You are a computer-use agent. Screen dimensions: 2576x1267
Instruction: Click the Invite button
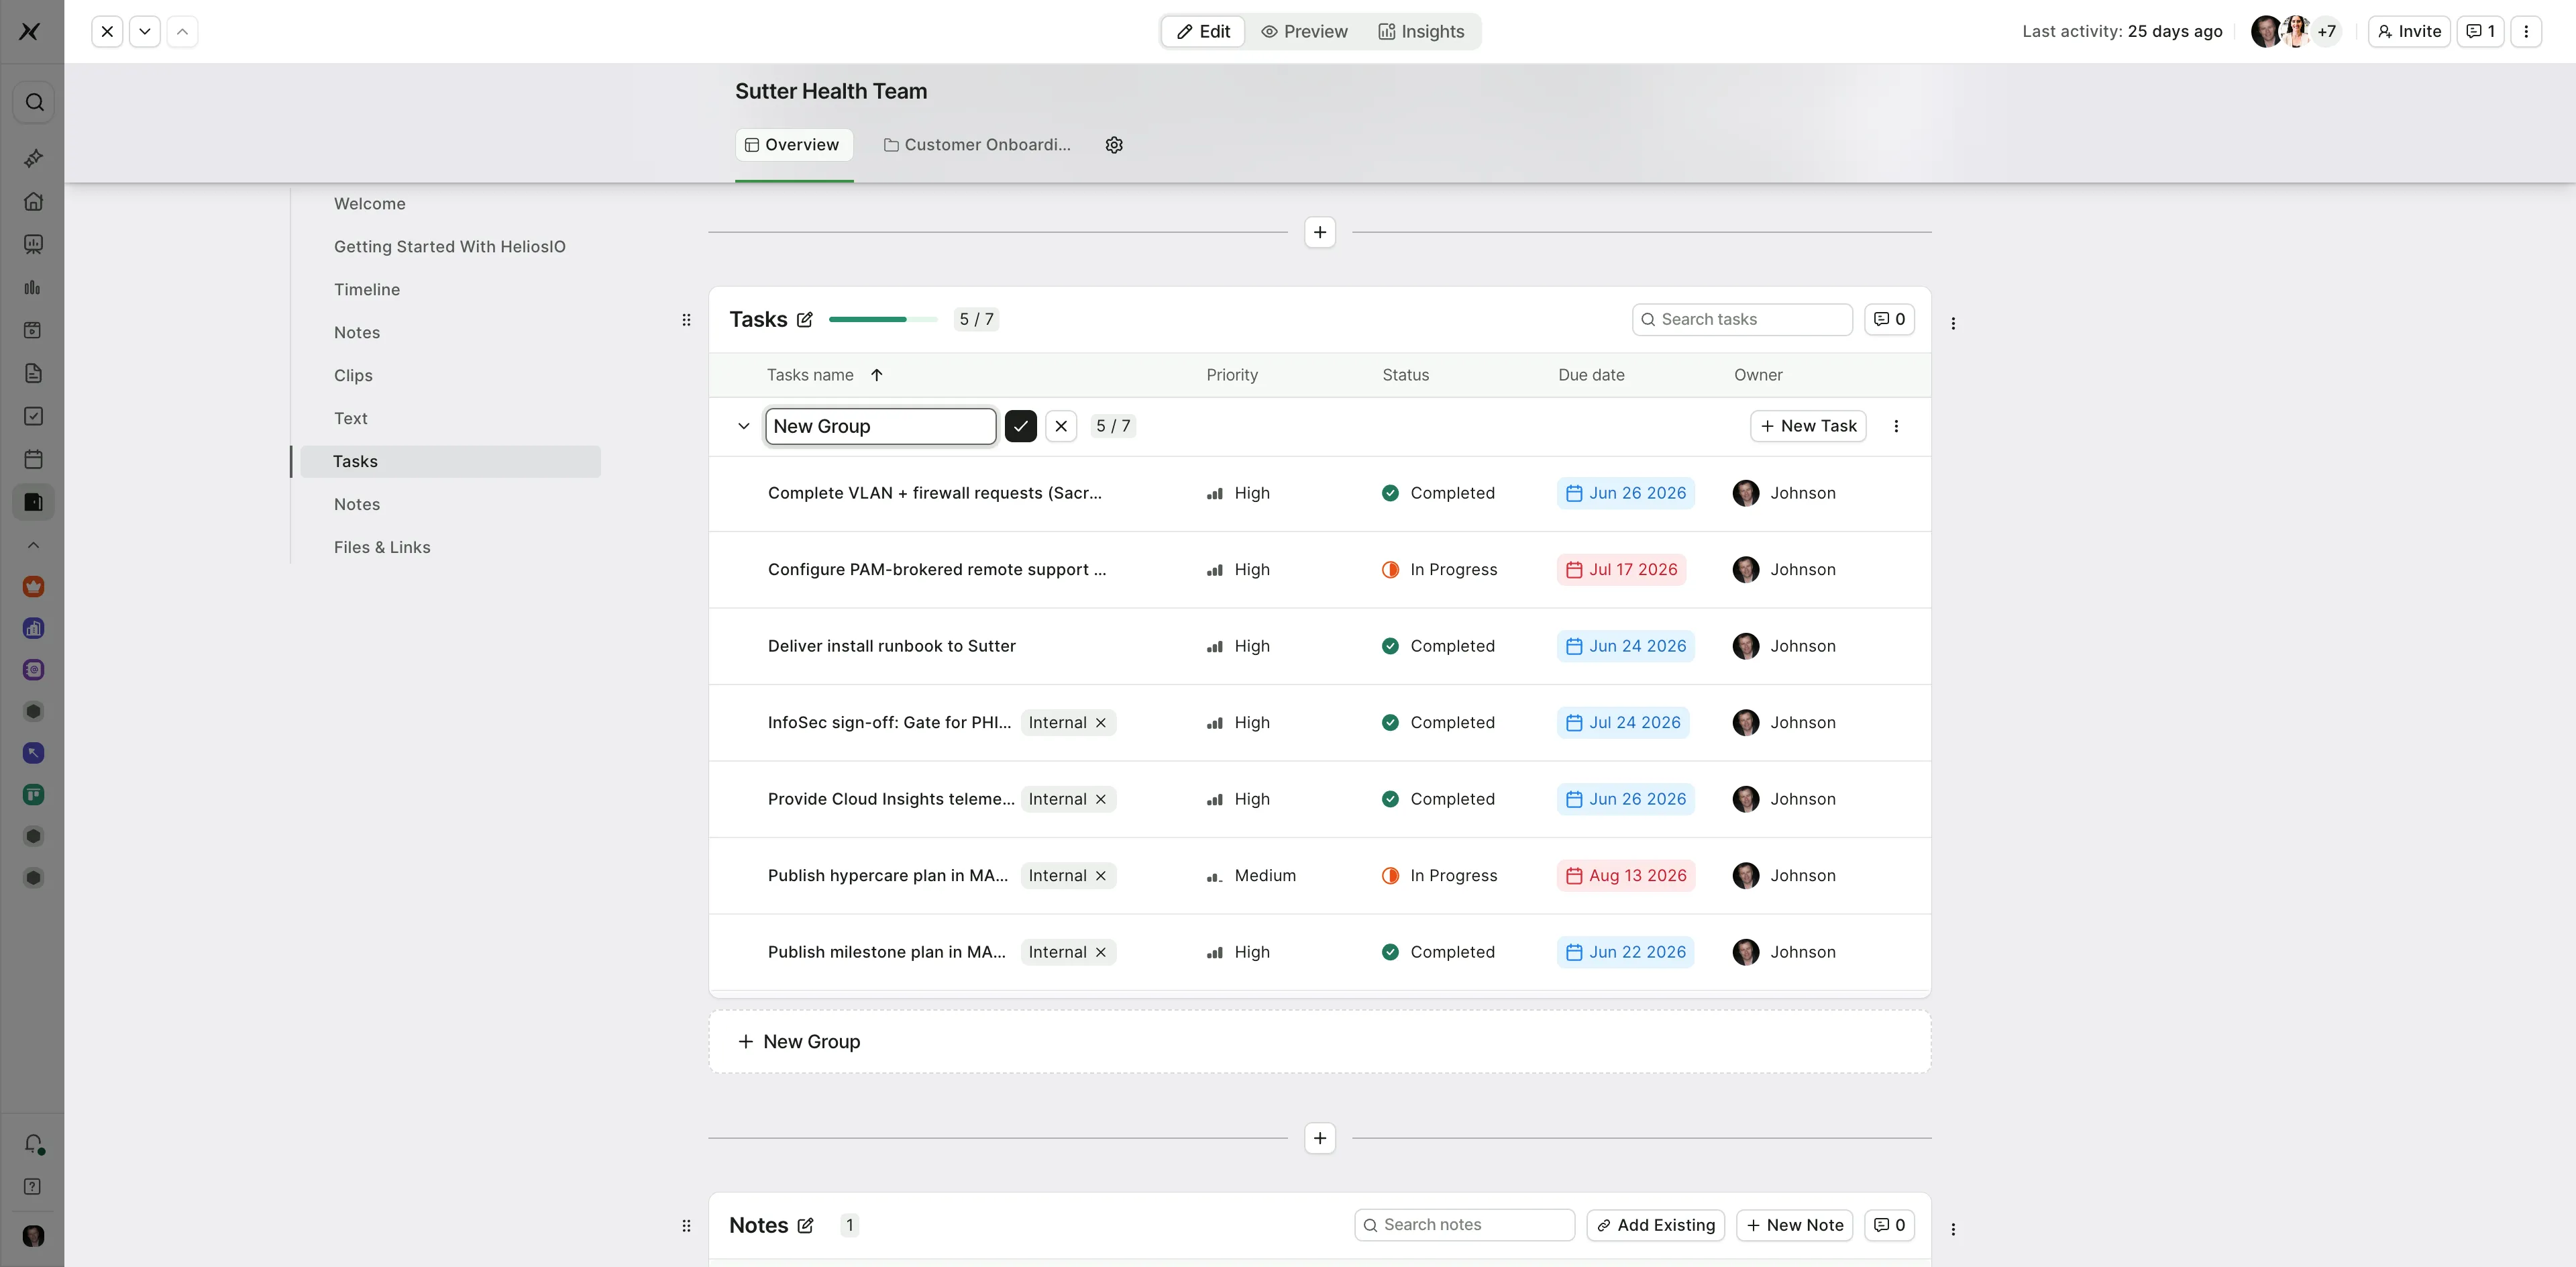coord(2408,31)
